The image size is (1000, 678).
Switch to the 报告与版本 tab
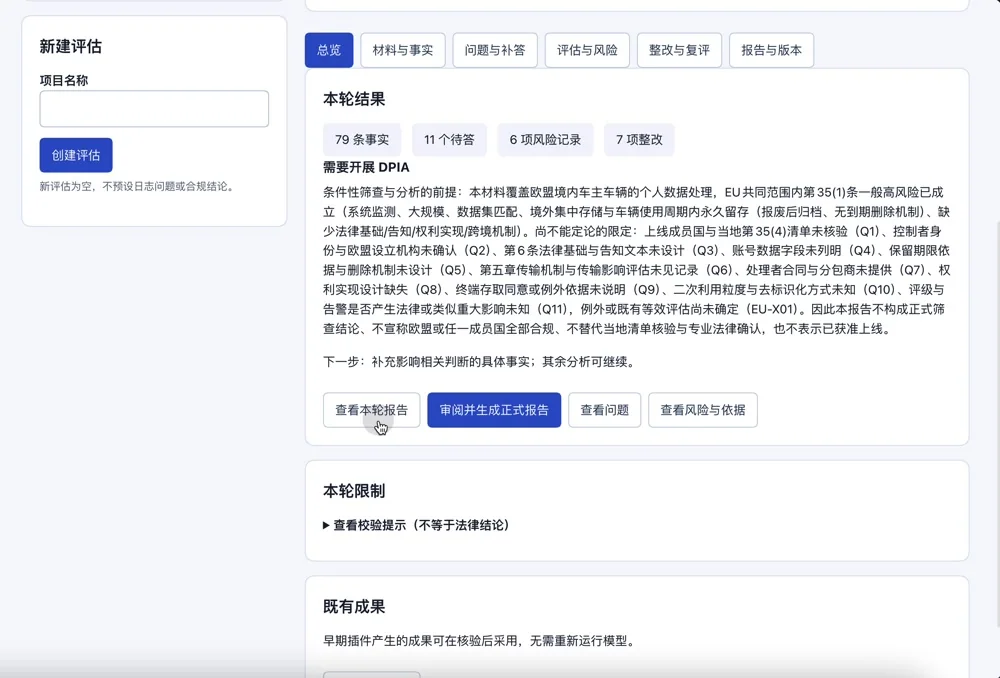[x=771, y=50]
